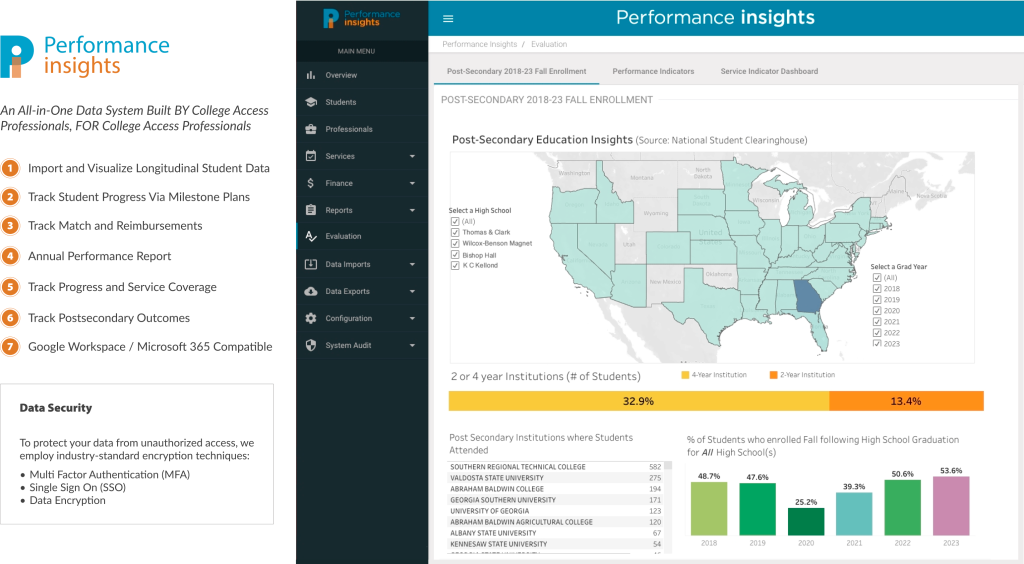Click the 2020 bar showing 25.2%

[x=806, y=522]
